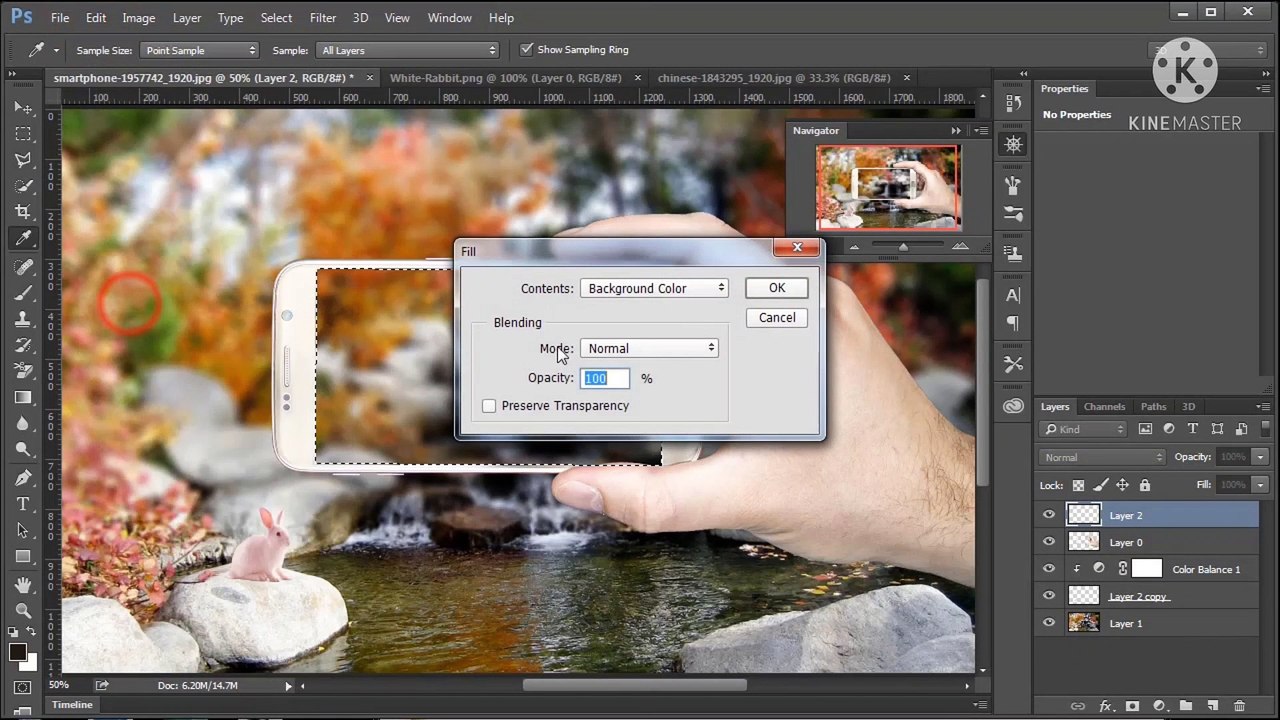Select the Rectangle shape tool
This screenshot has width=1280, height=720.
[22, 556]
